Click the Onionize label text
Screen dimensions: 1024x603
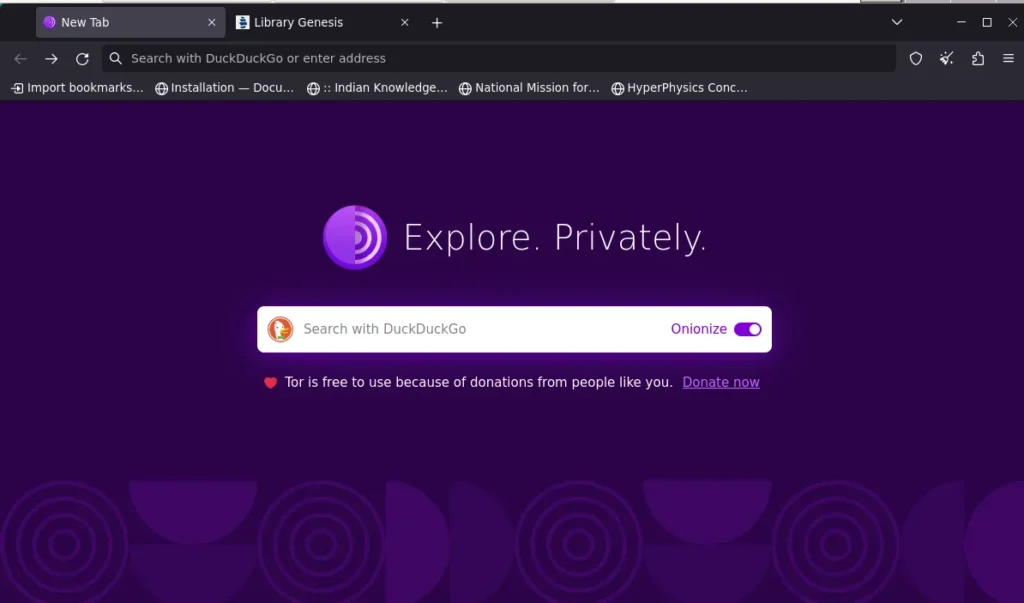click(x=699, y=329)
